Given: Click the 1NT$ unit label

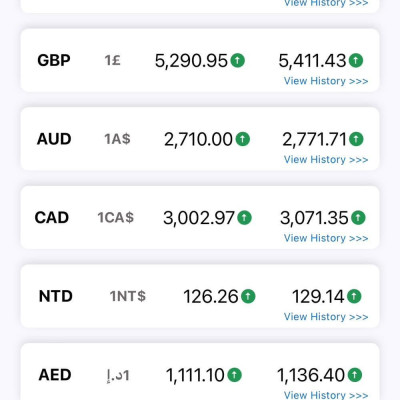Looking at the screenshot, I should point(128,296).
